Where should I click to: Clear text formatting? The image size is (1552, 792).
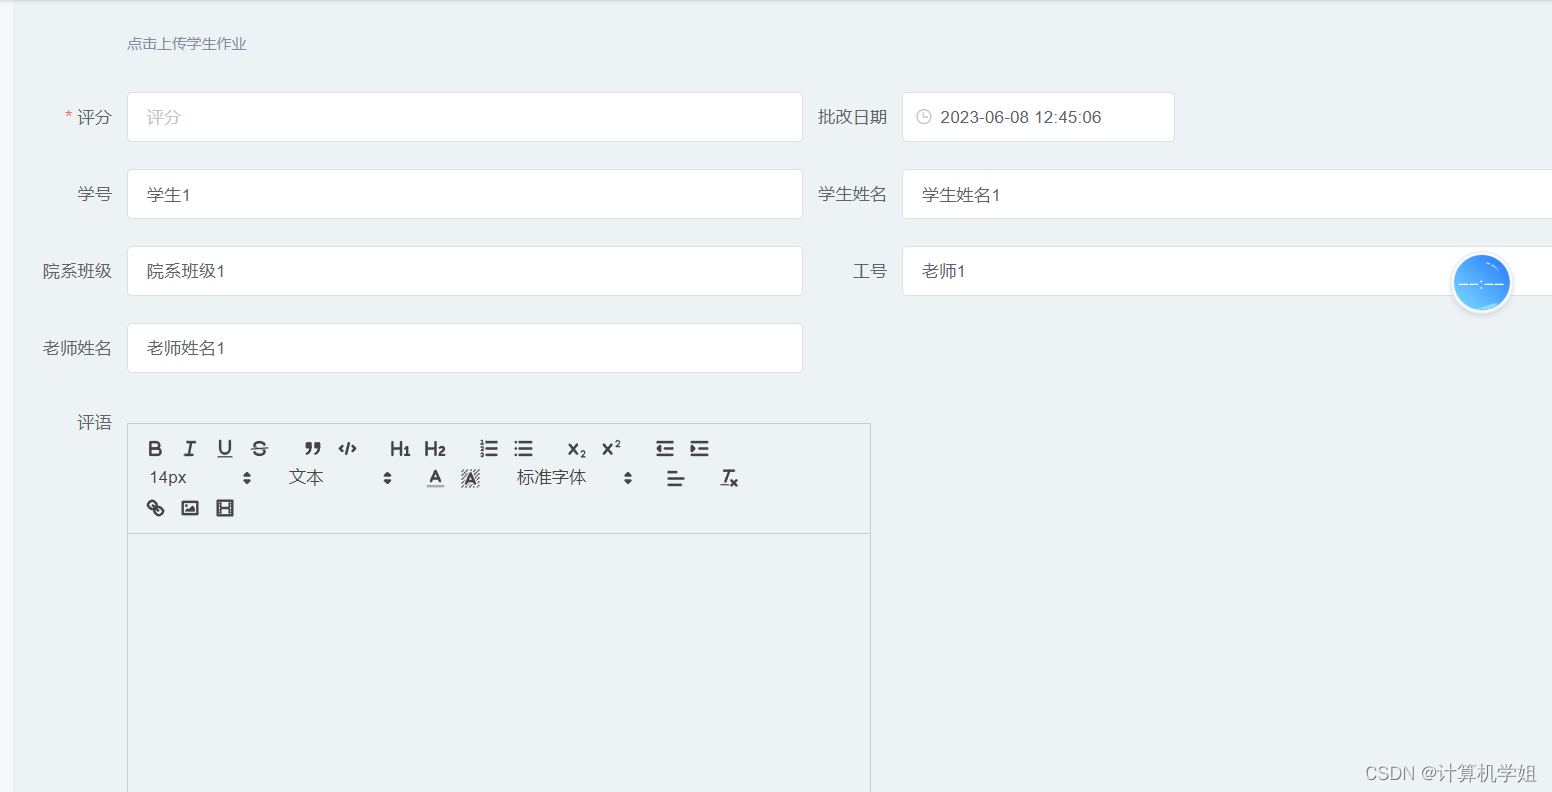(x=729, y=478)
